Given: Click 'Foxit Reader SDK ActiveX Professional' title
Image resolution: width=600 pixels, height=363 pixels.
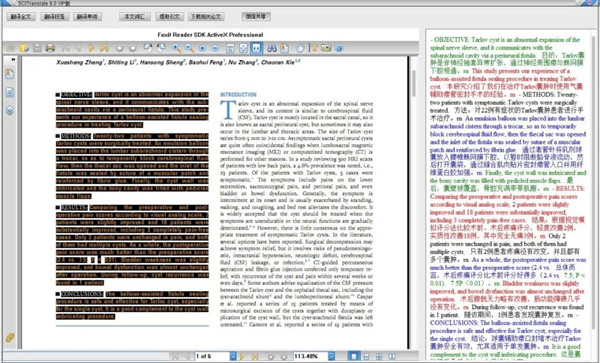Looking at the screenshot, I should (x=210, y=34).
